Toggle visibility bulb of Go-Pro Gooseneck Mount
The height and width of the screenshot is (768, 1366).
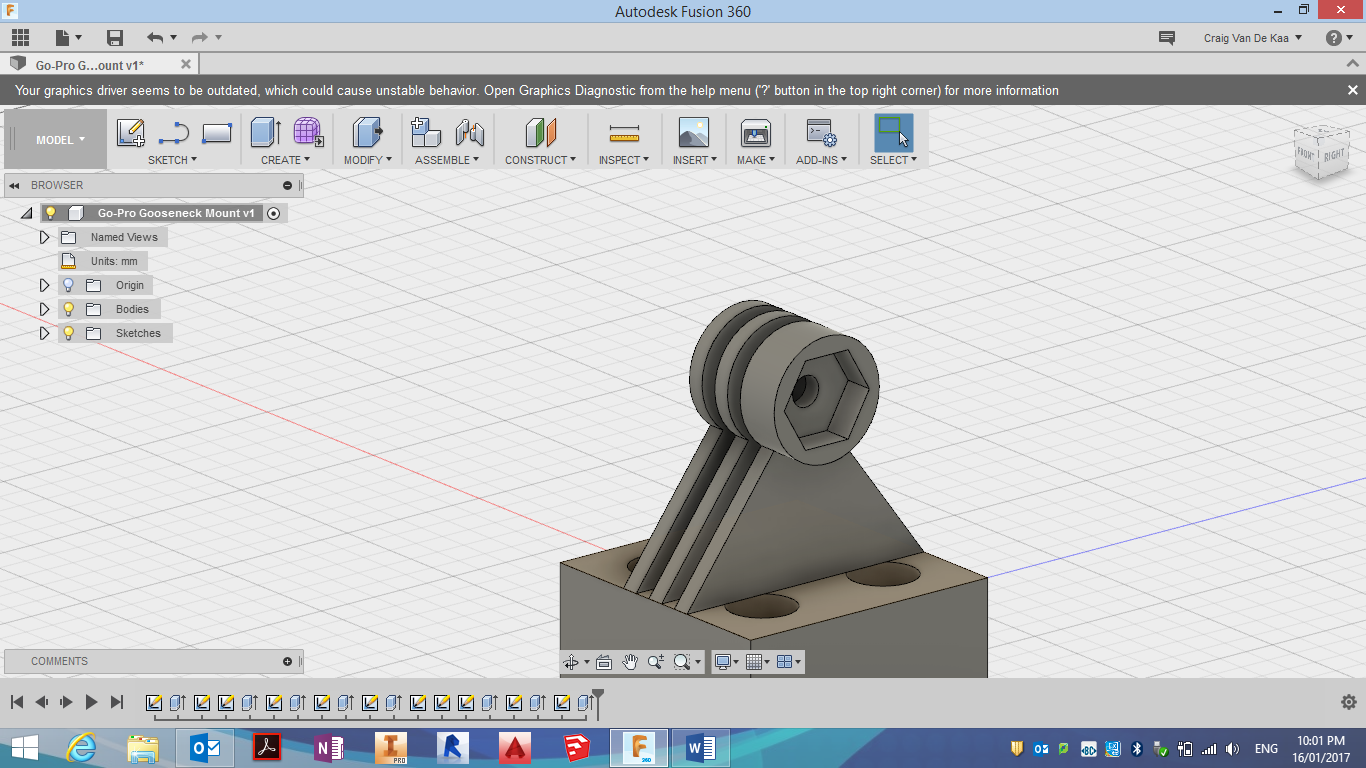click(50, 213)
